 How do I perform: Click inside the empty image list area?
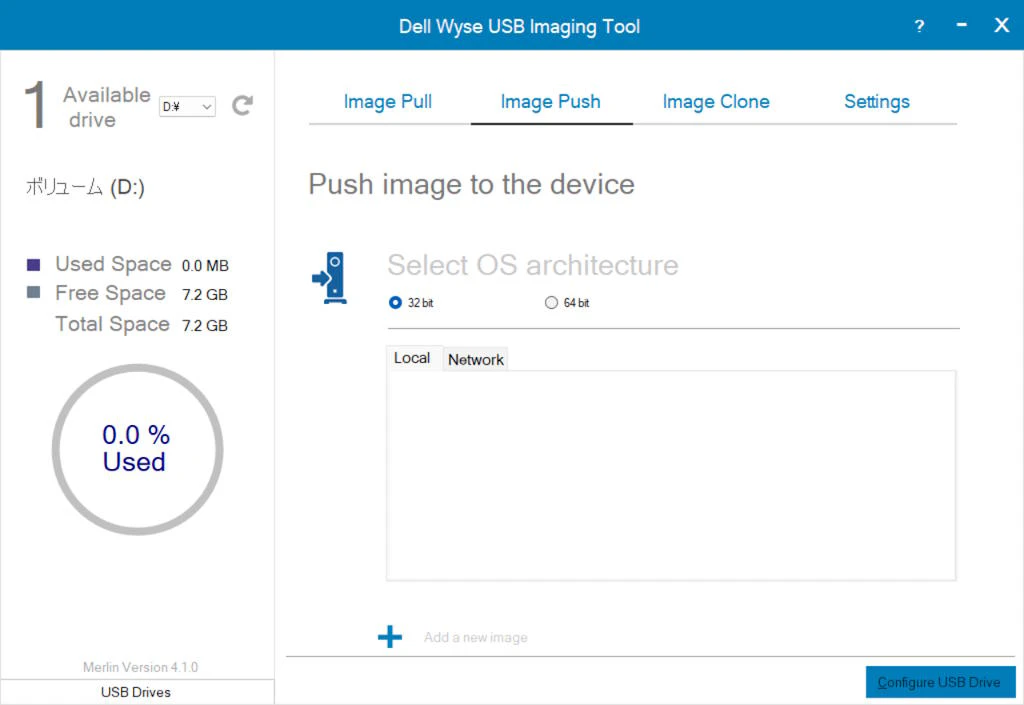670,475
